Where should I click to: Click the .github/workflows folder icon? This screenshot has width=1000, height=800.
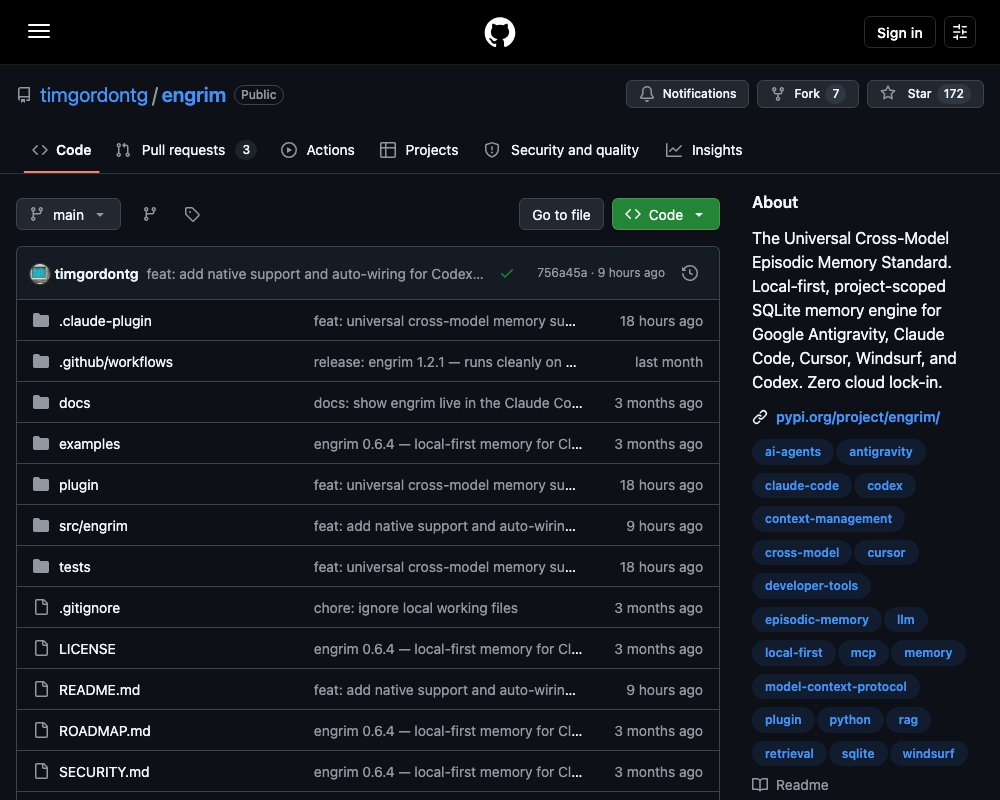point(41,361)
